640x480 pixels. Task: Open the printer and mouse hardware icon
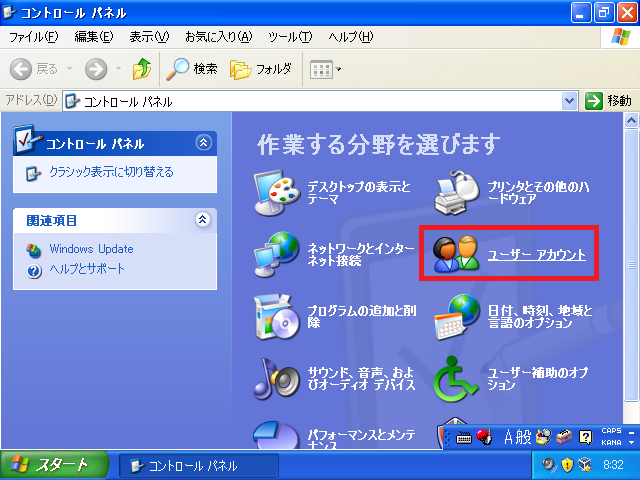tap(457, 193)
